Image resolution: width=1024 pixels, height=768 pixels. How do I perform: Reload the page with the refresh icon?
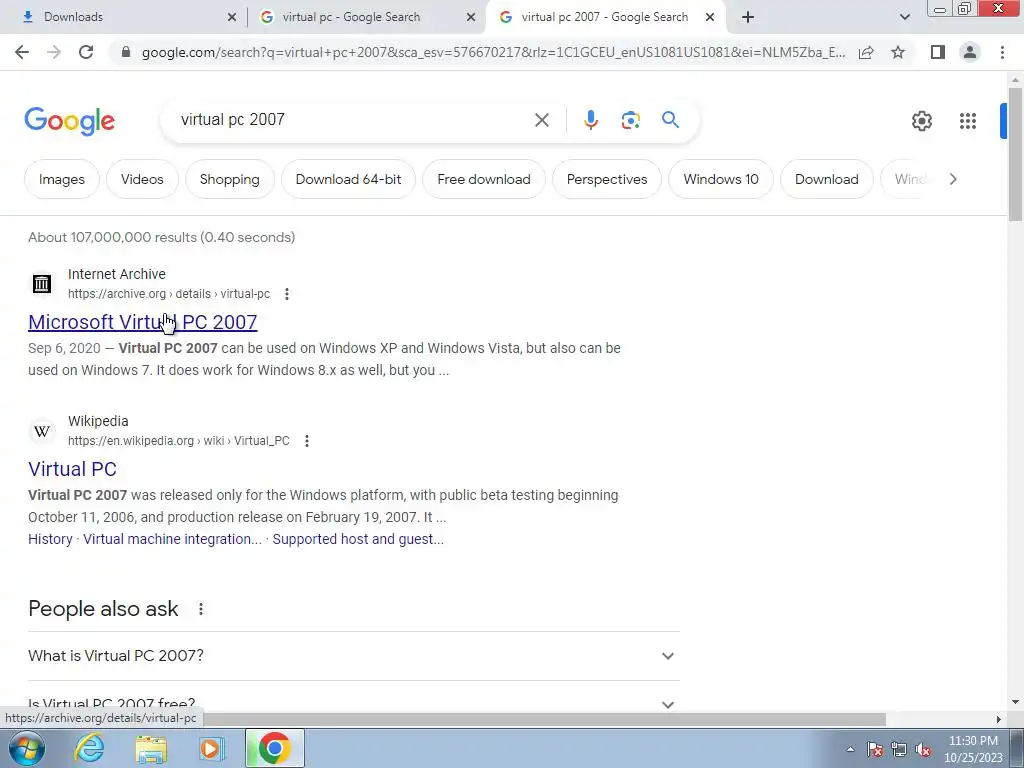point(86,52)
